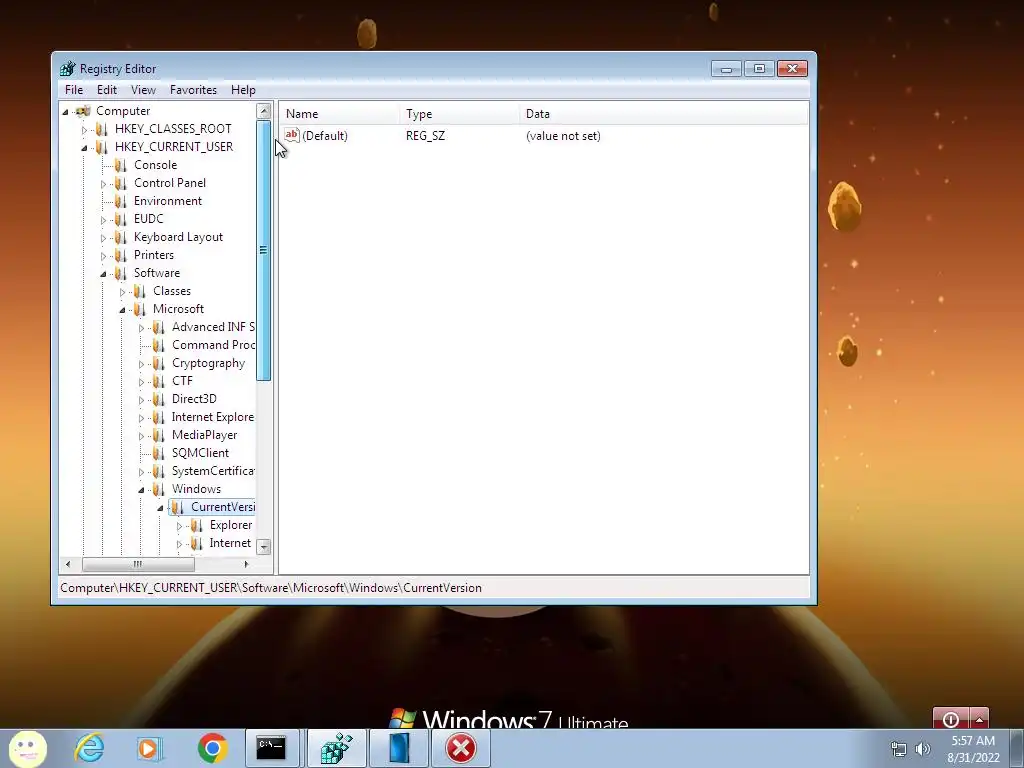Select the Explorer subkey

tap(231, 525)
